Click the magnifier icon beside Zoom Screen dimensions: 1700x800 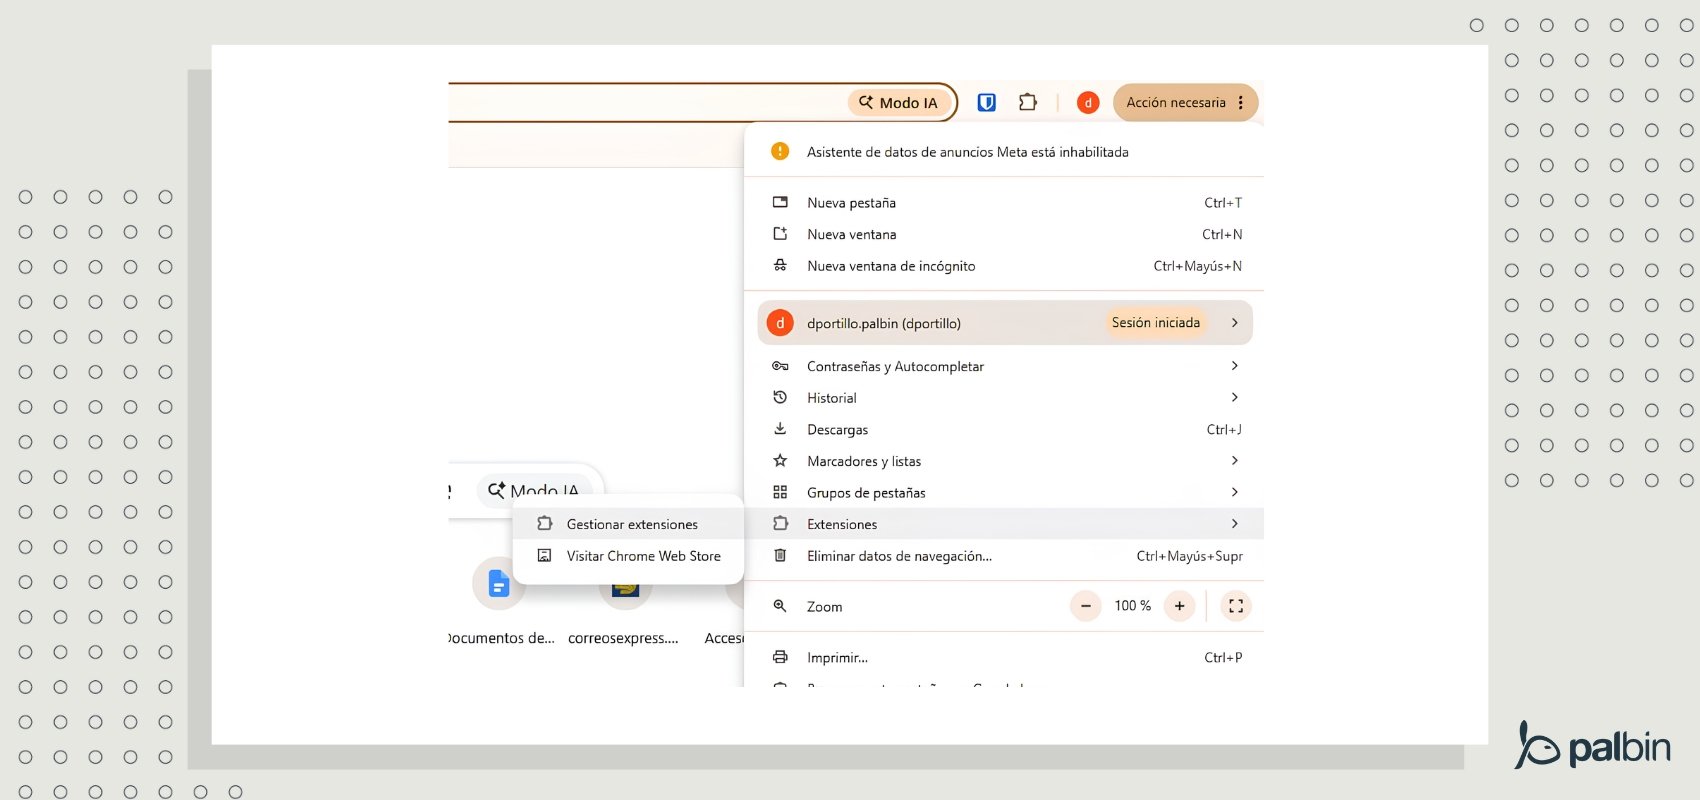coord(780,606)
